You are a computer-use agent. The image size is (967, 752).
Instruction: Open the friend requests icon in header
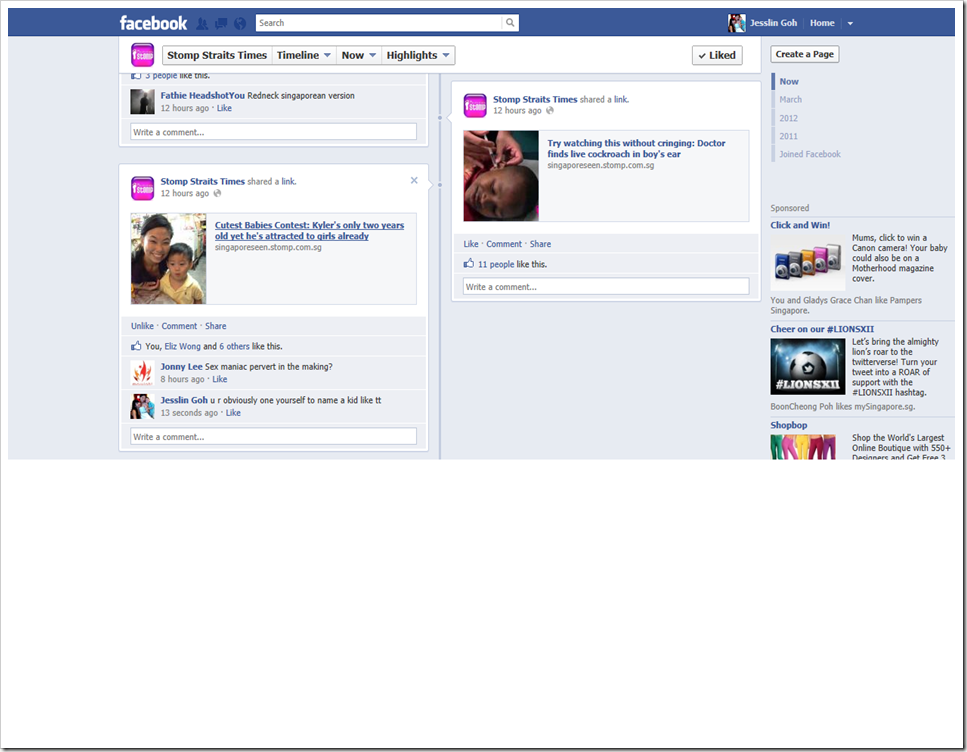[x=202, y=23]
